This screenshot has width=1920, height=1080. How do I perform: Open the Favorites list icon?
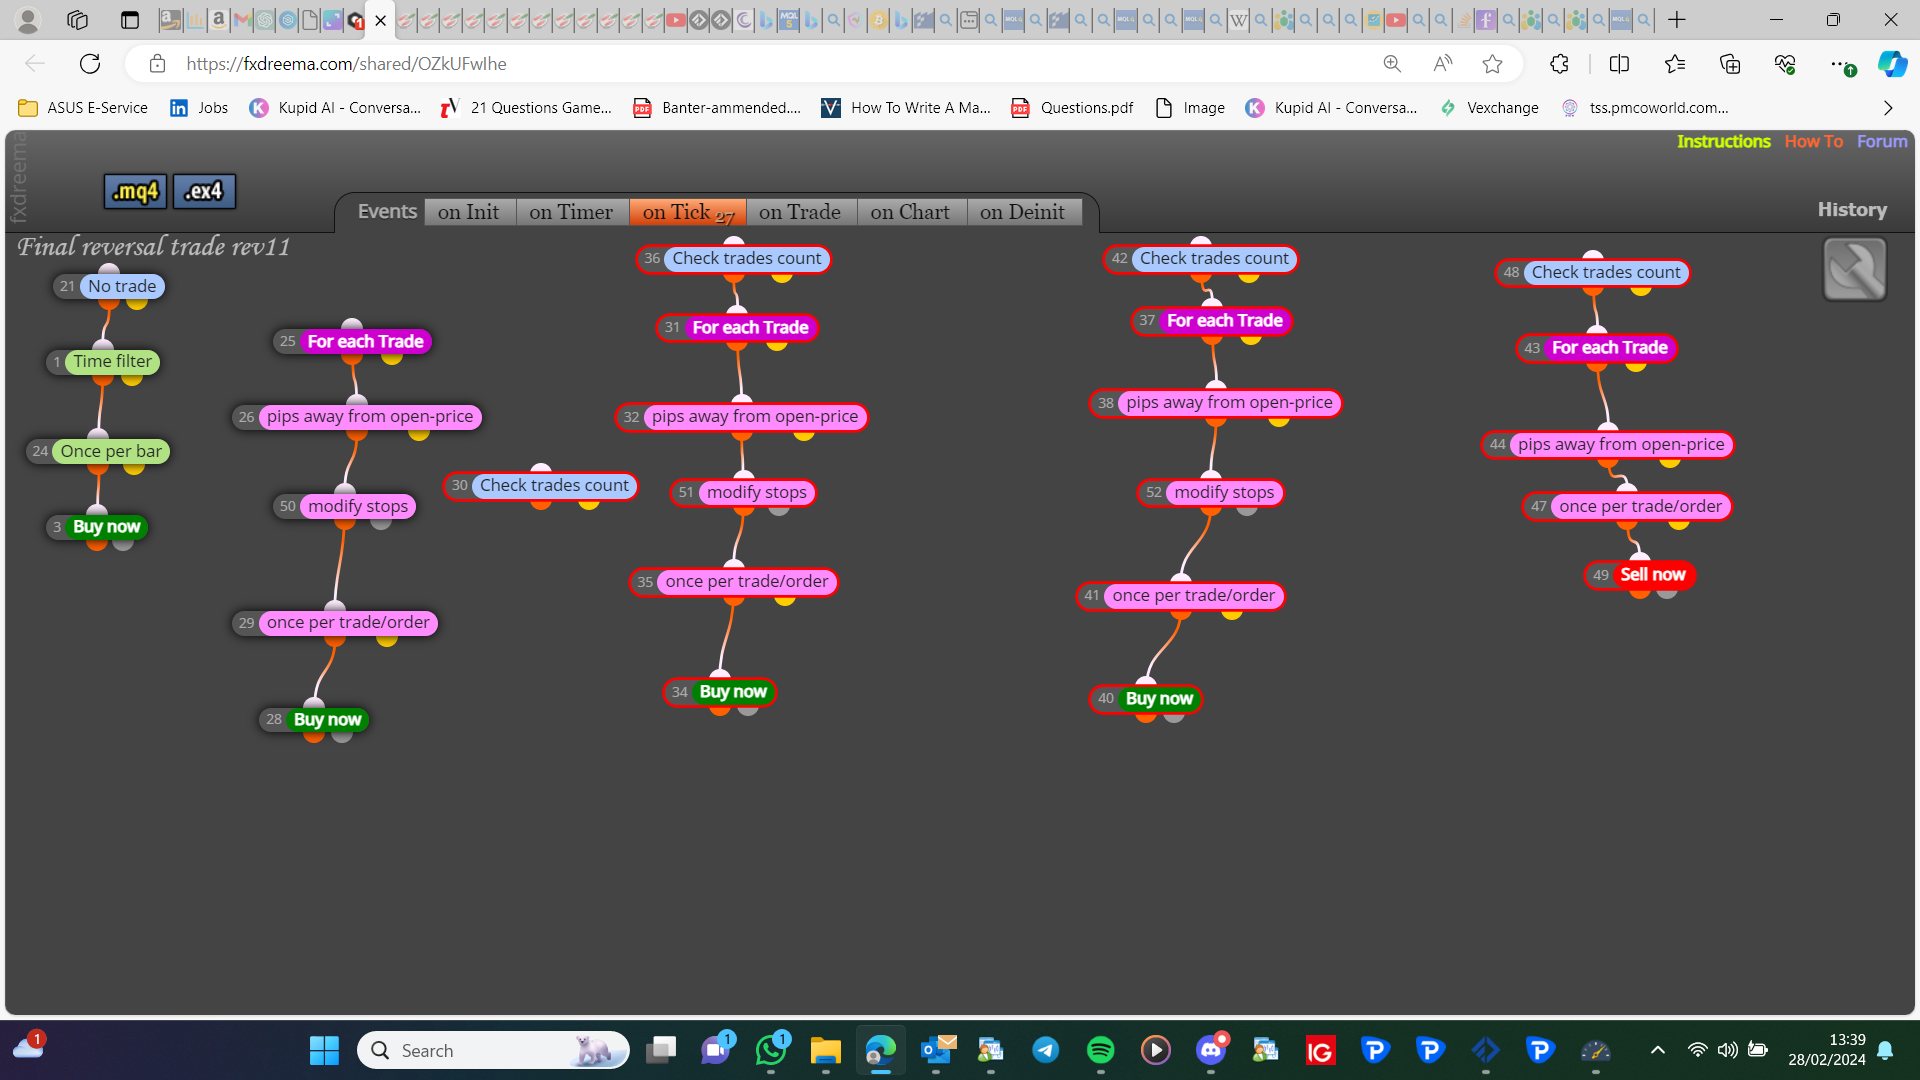pyautogui.click(x=1675, y=64)
